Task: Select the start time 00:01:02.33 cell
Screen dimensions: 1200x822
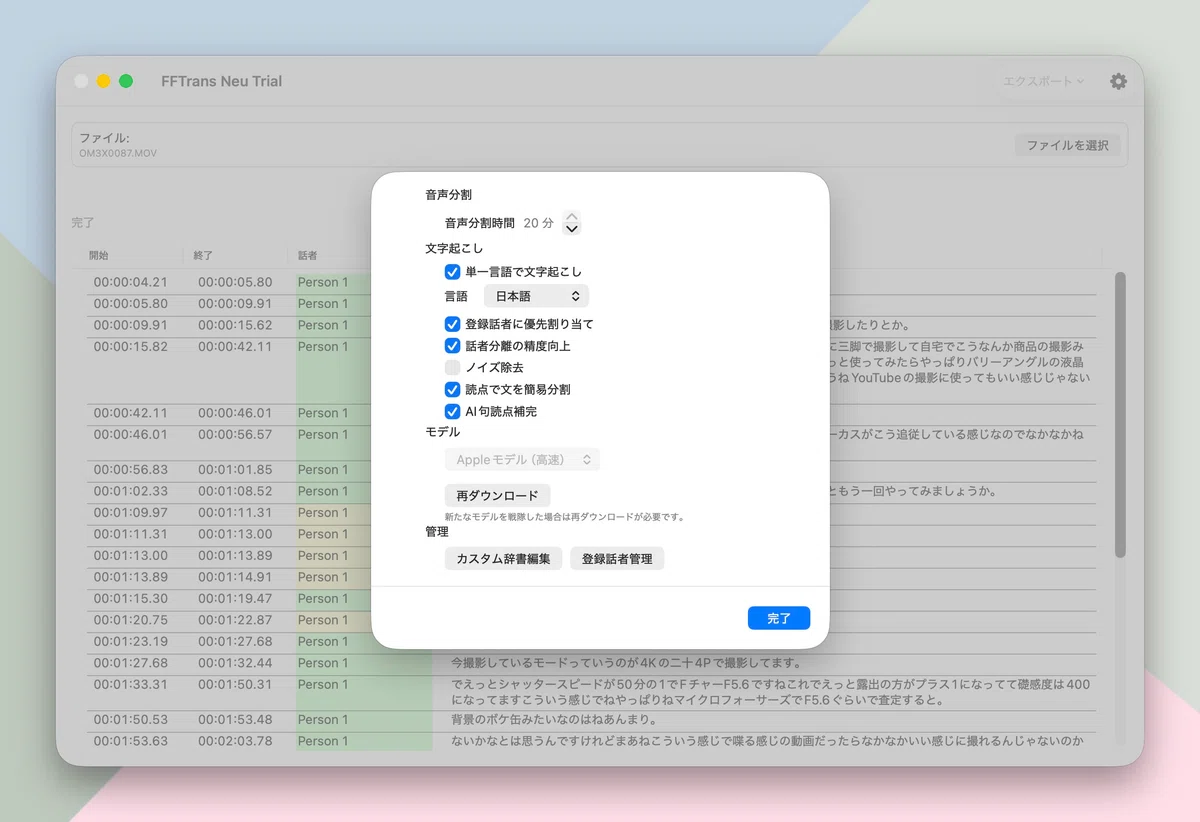Action: pos(131,492)
